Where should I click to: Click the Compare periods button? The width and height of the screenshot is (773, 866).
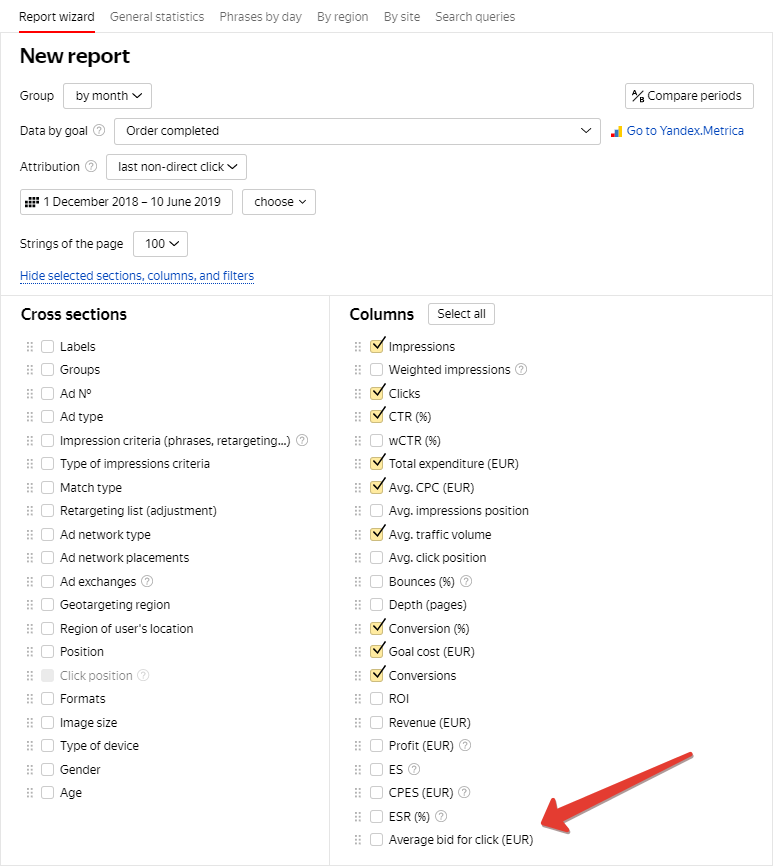click(x=689, y=96)
